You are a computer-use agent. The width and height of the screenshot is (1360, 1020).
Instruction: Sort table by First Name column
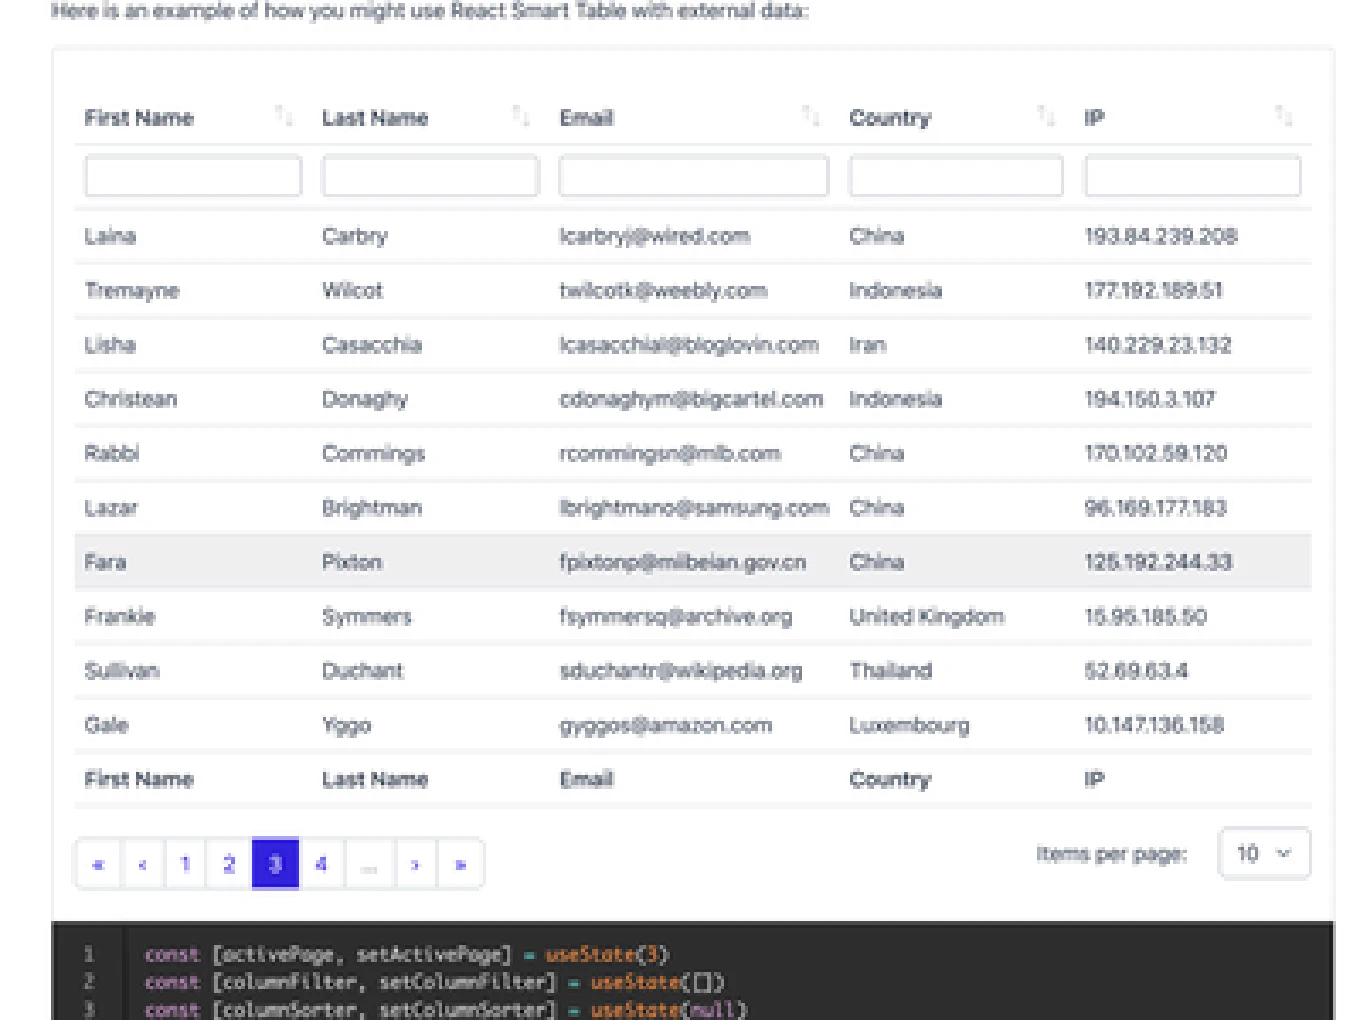click(x=284, y=117)
